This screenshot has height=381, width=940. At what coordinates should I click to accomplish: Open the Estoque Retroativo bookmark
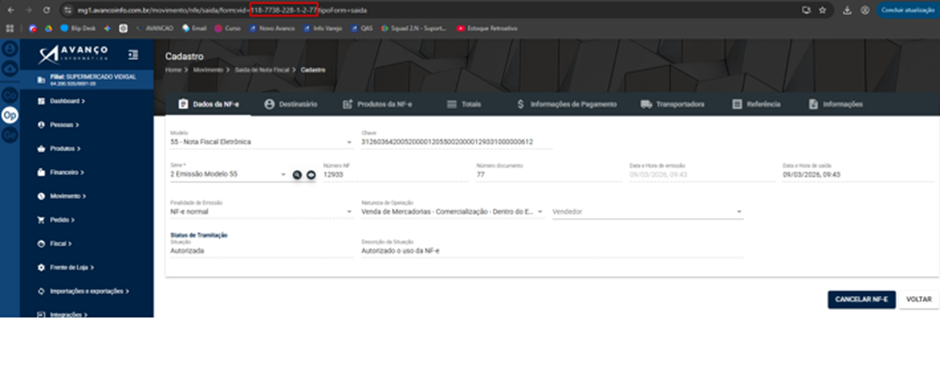[486, 28]
